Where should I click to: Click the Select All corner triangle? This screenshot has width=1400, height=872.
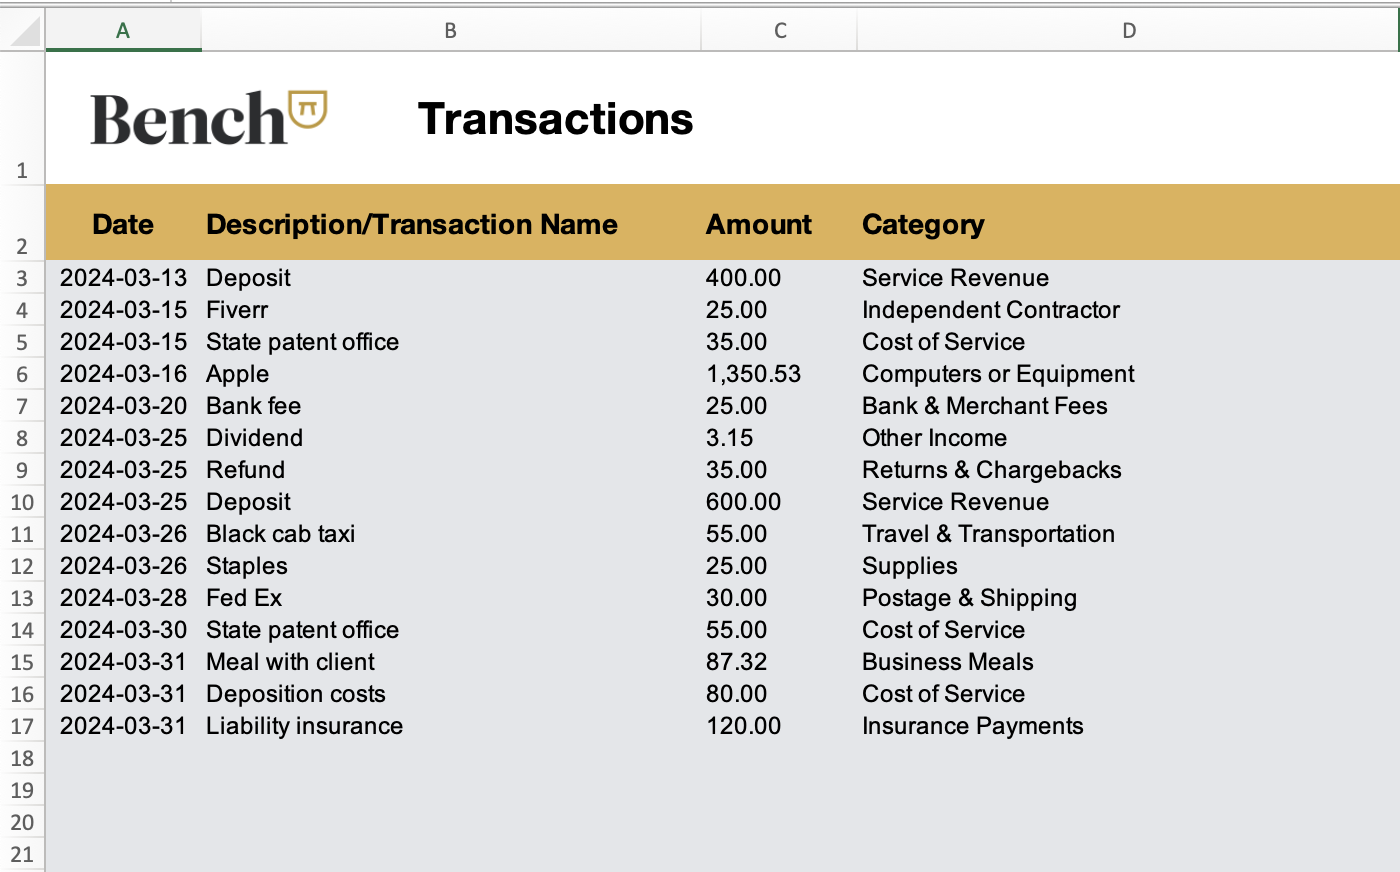click(23, 31)
